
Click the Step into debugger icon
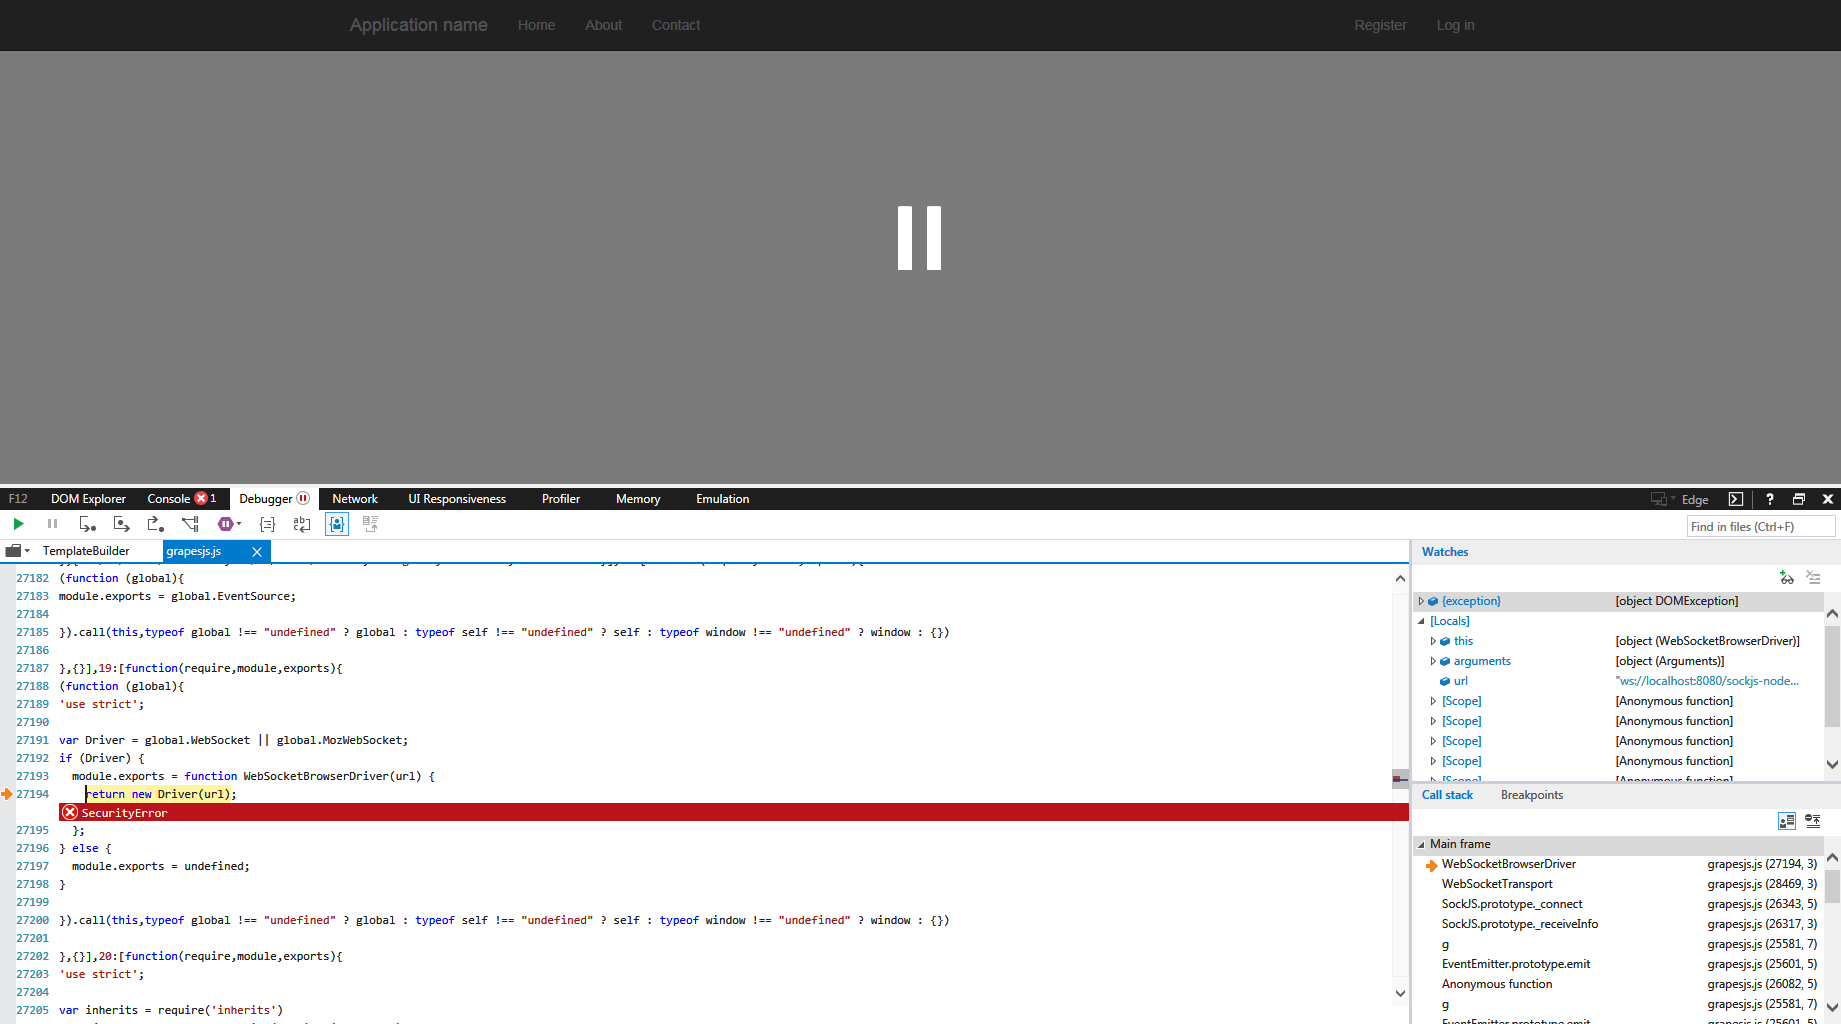pos(87,524)
